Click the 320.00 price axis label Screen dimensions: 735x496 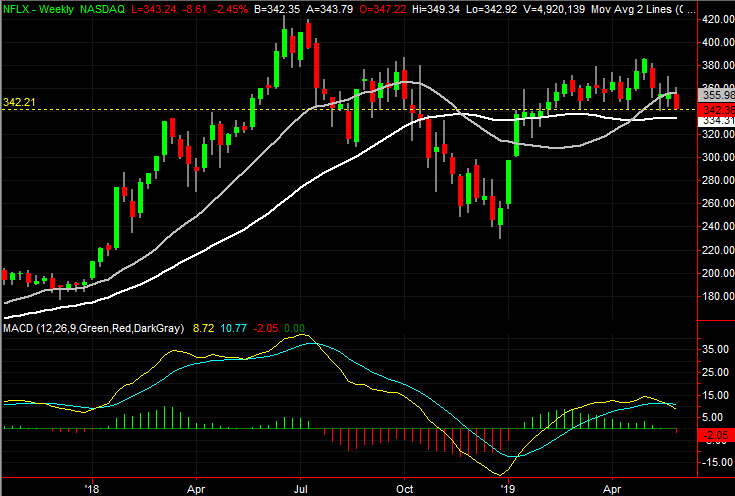718,134
